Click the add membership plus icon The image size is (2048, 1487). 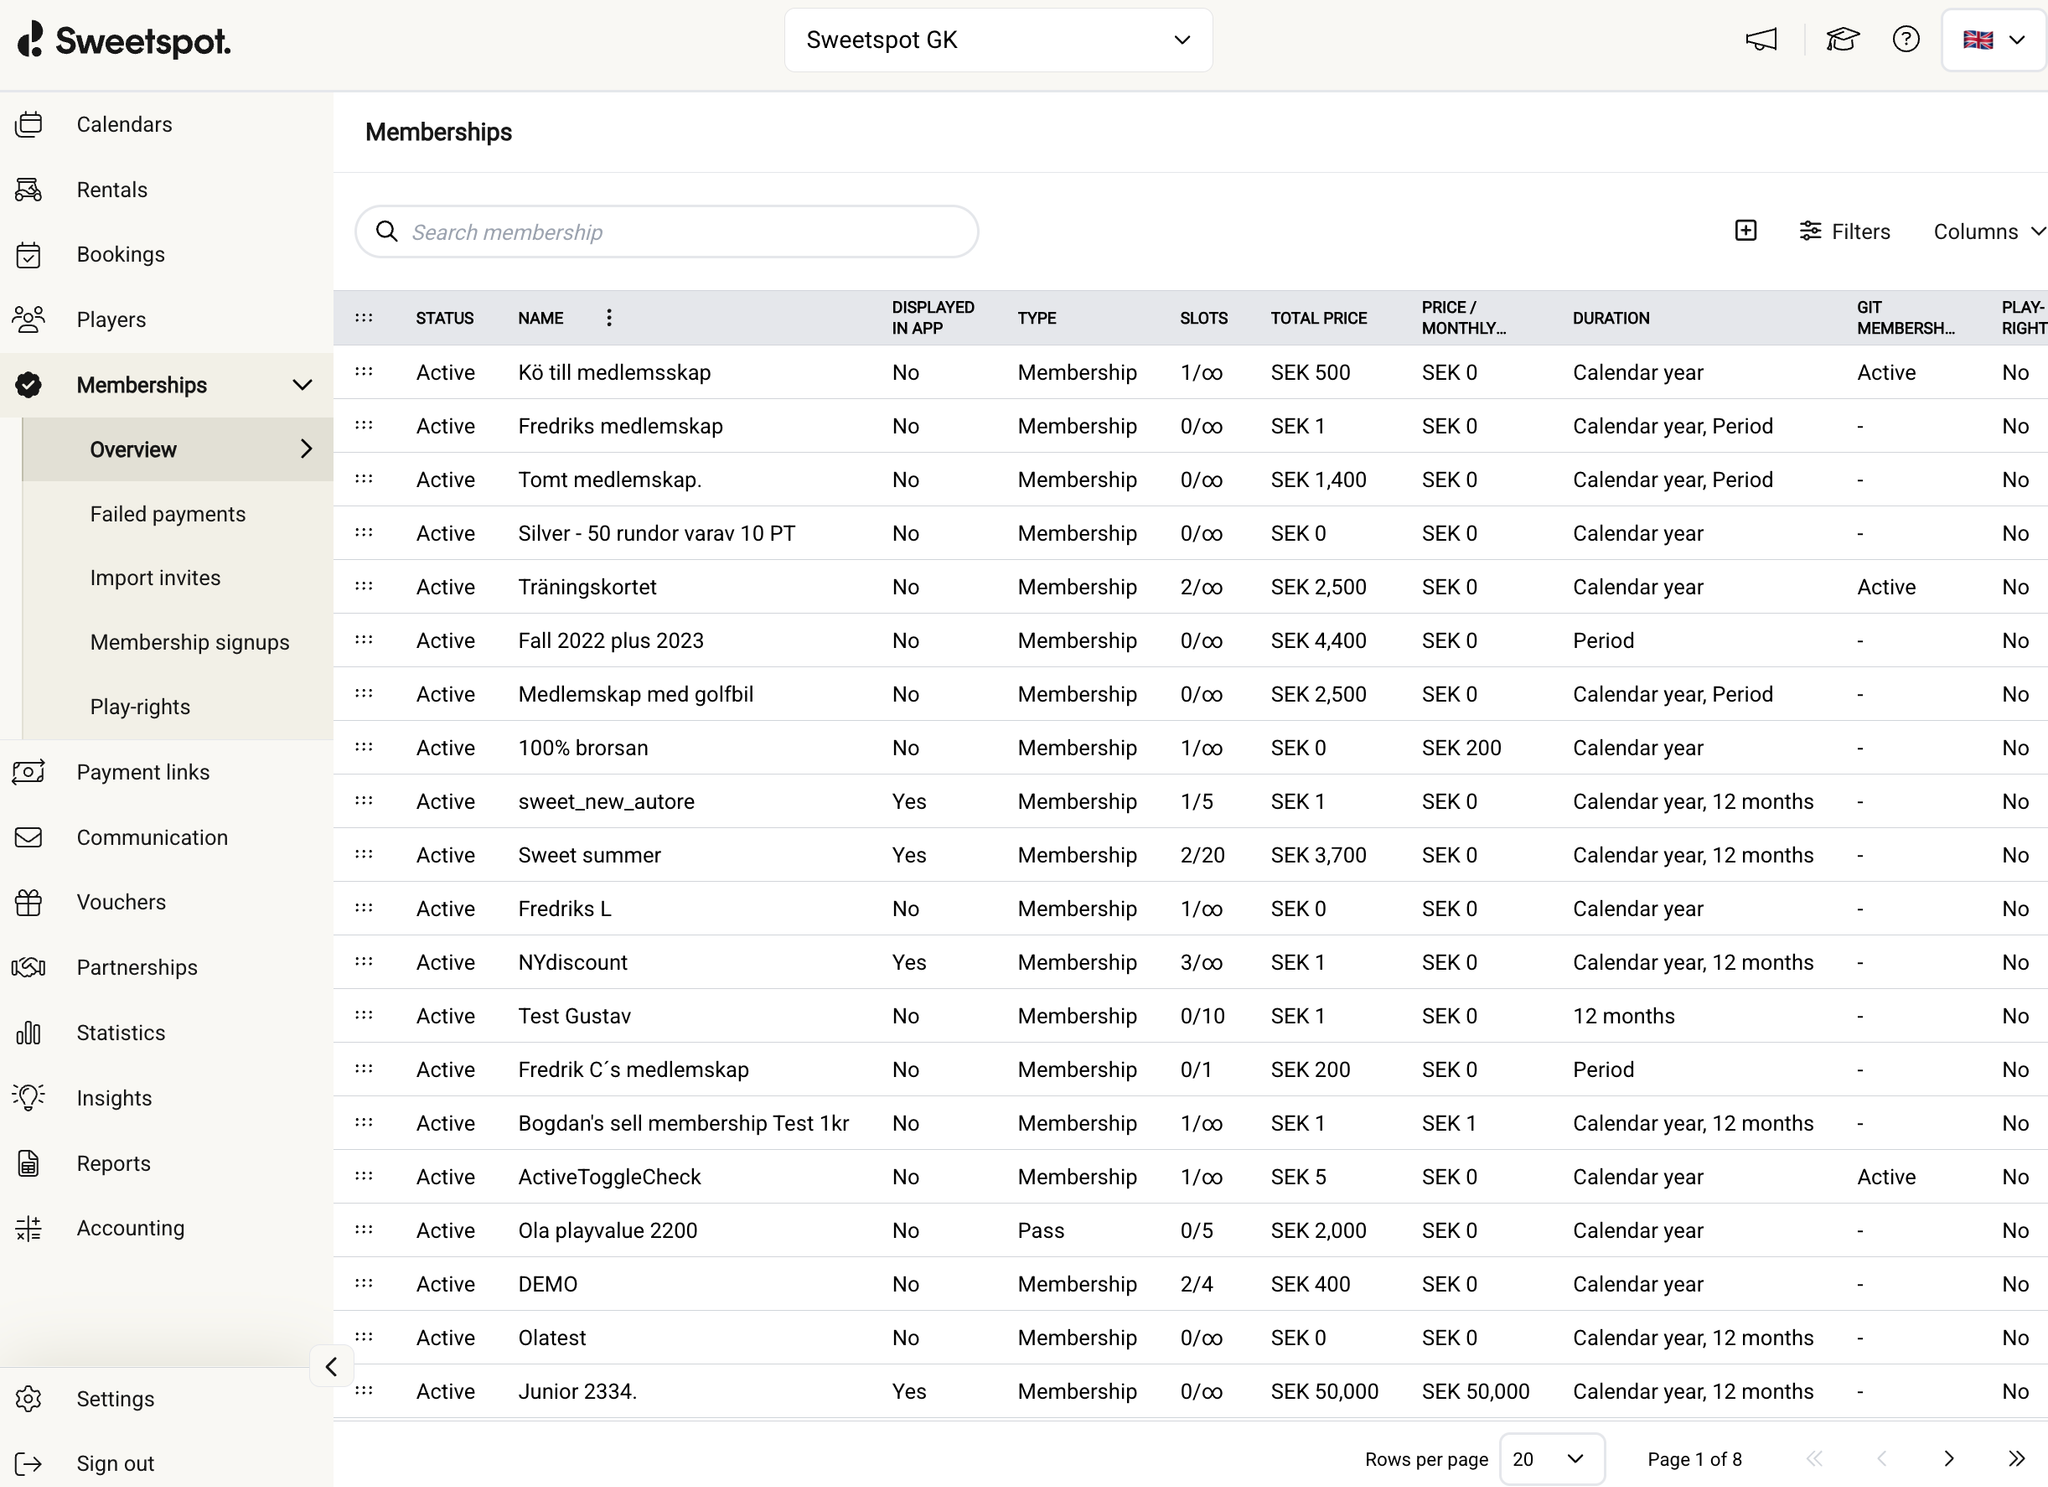click(x=1745, y=231)
